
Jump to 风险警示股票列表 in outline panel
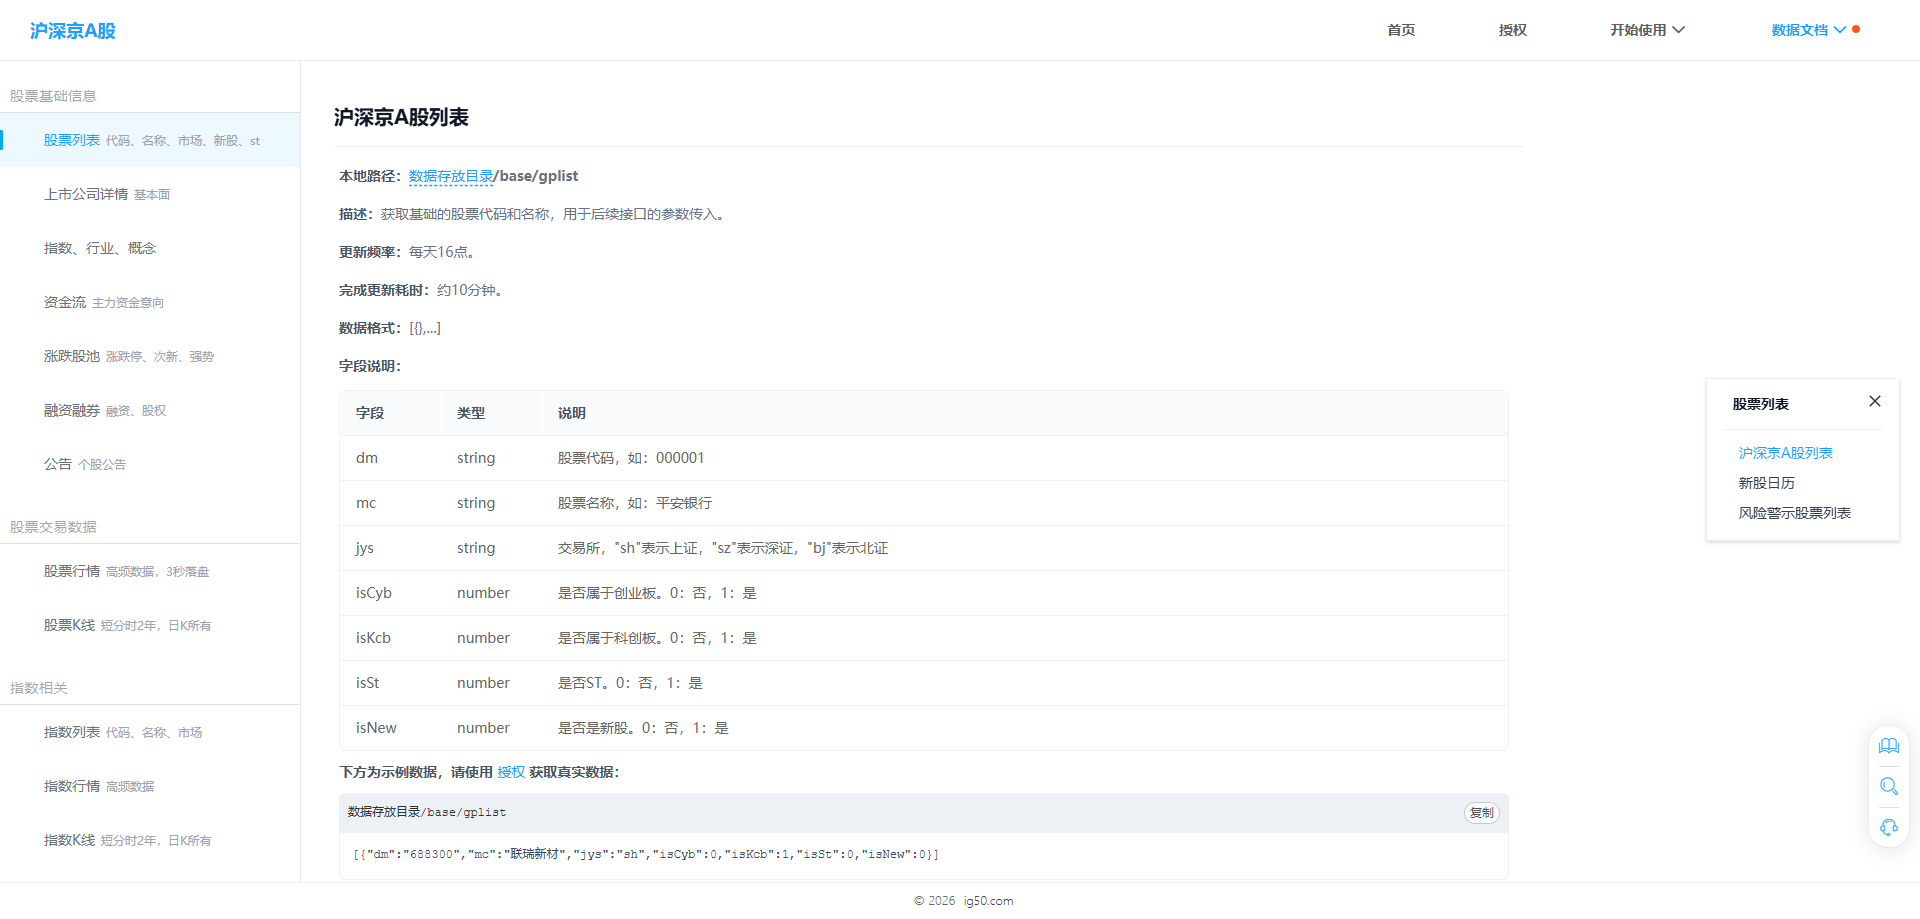pos(1794,513)
